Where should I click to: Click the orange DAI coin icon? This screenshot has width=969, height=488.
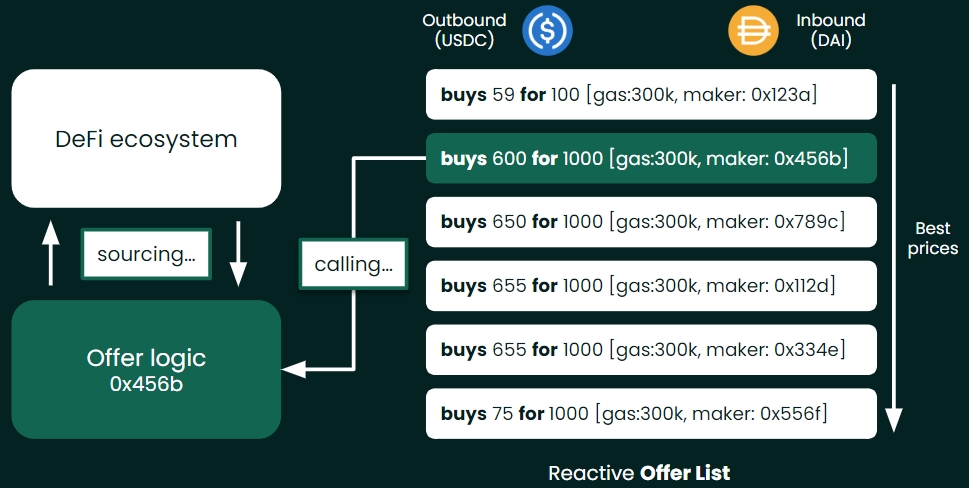click(752, 31)
